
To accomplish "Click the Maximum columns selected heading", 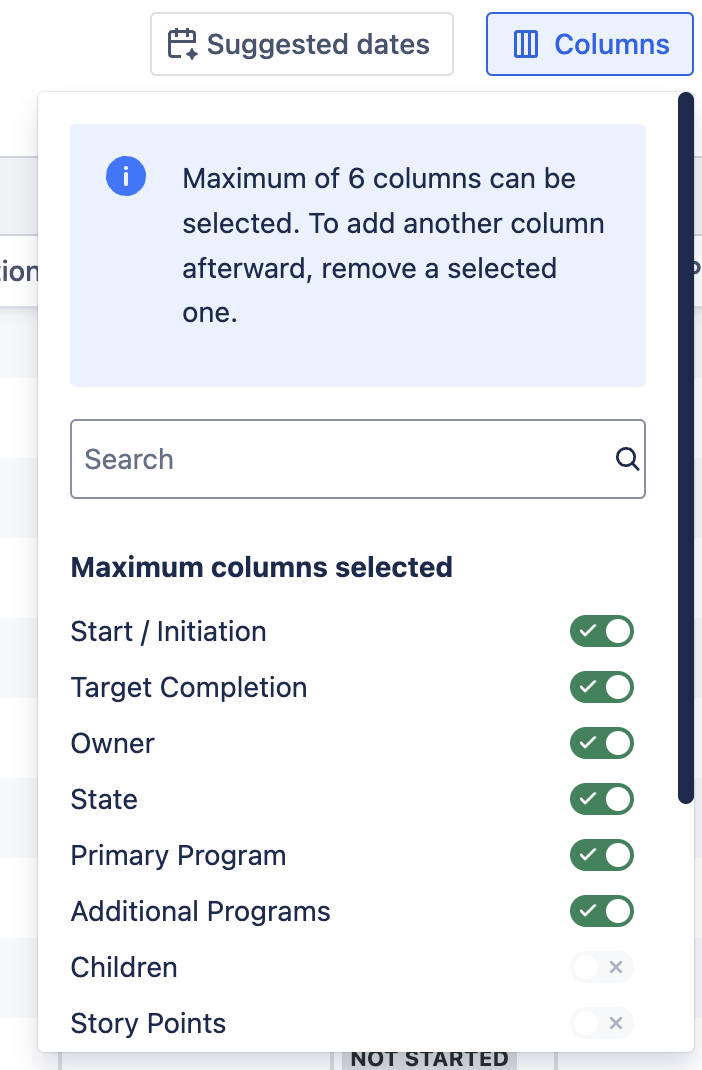I will coord(261,568).
